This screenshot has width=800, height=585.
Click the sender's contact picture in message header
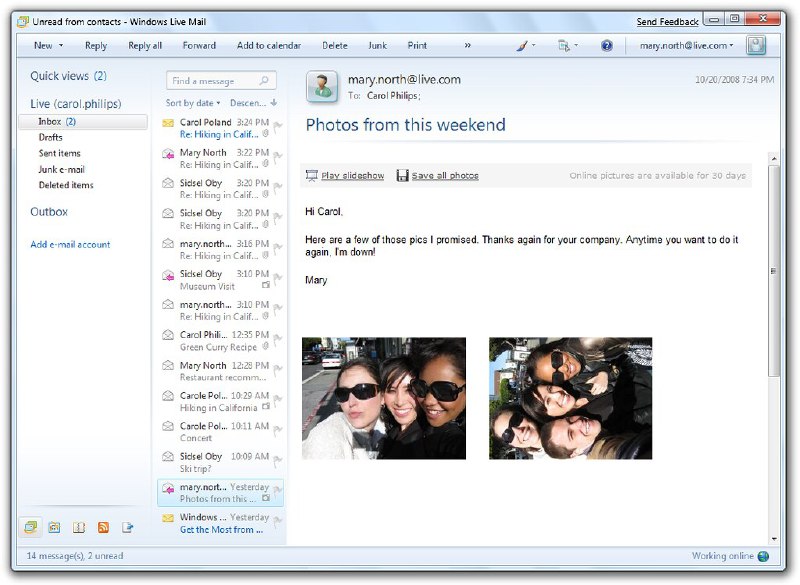coord(322,83)
